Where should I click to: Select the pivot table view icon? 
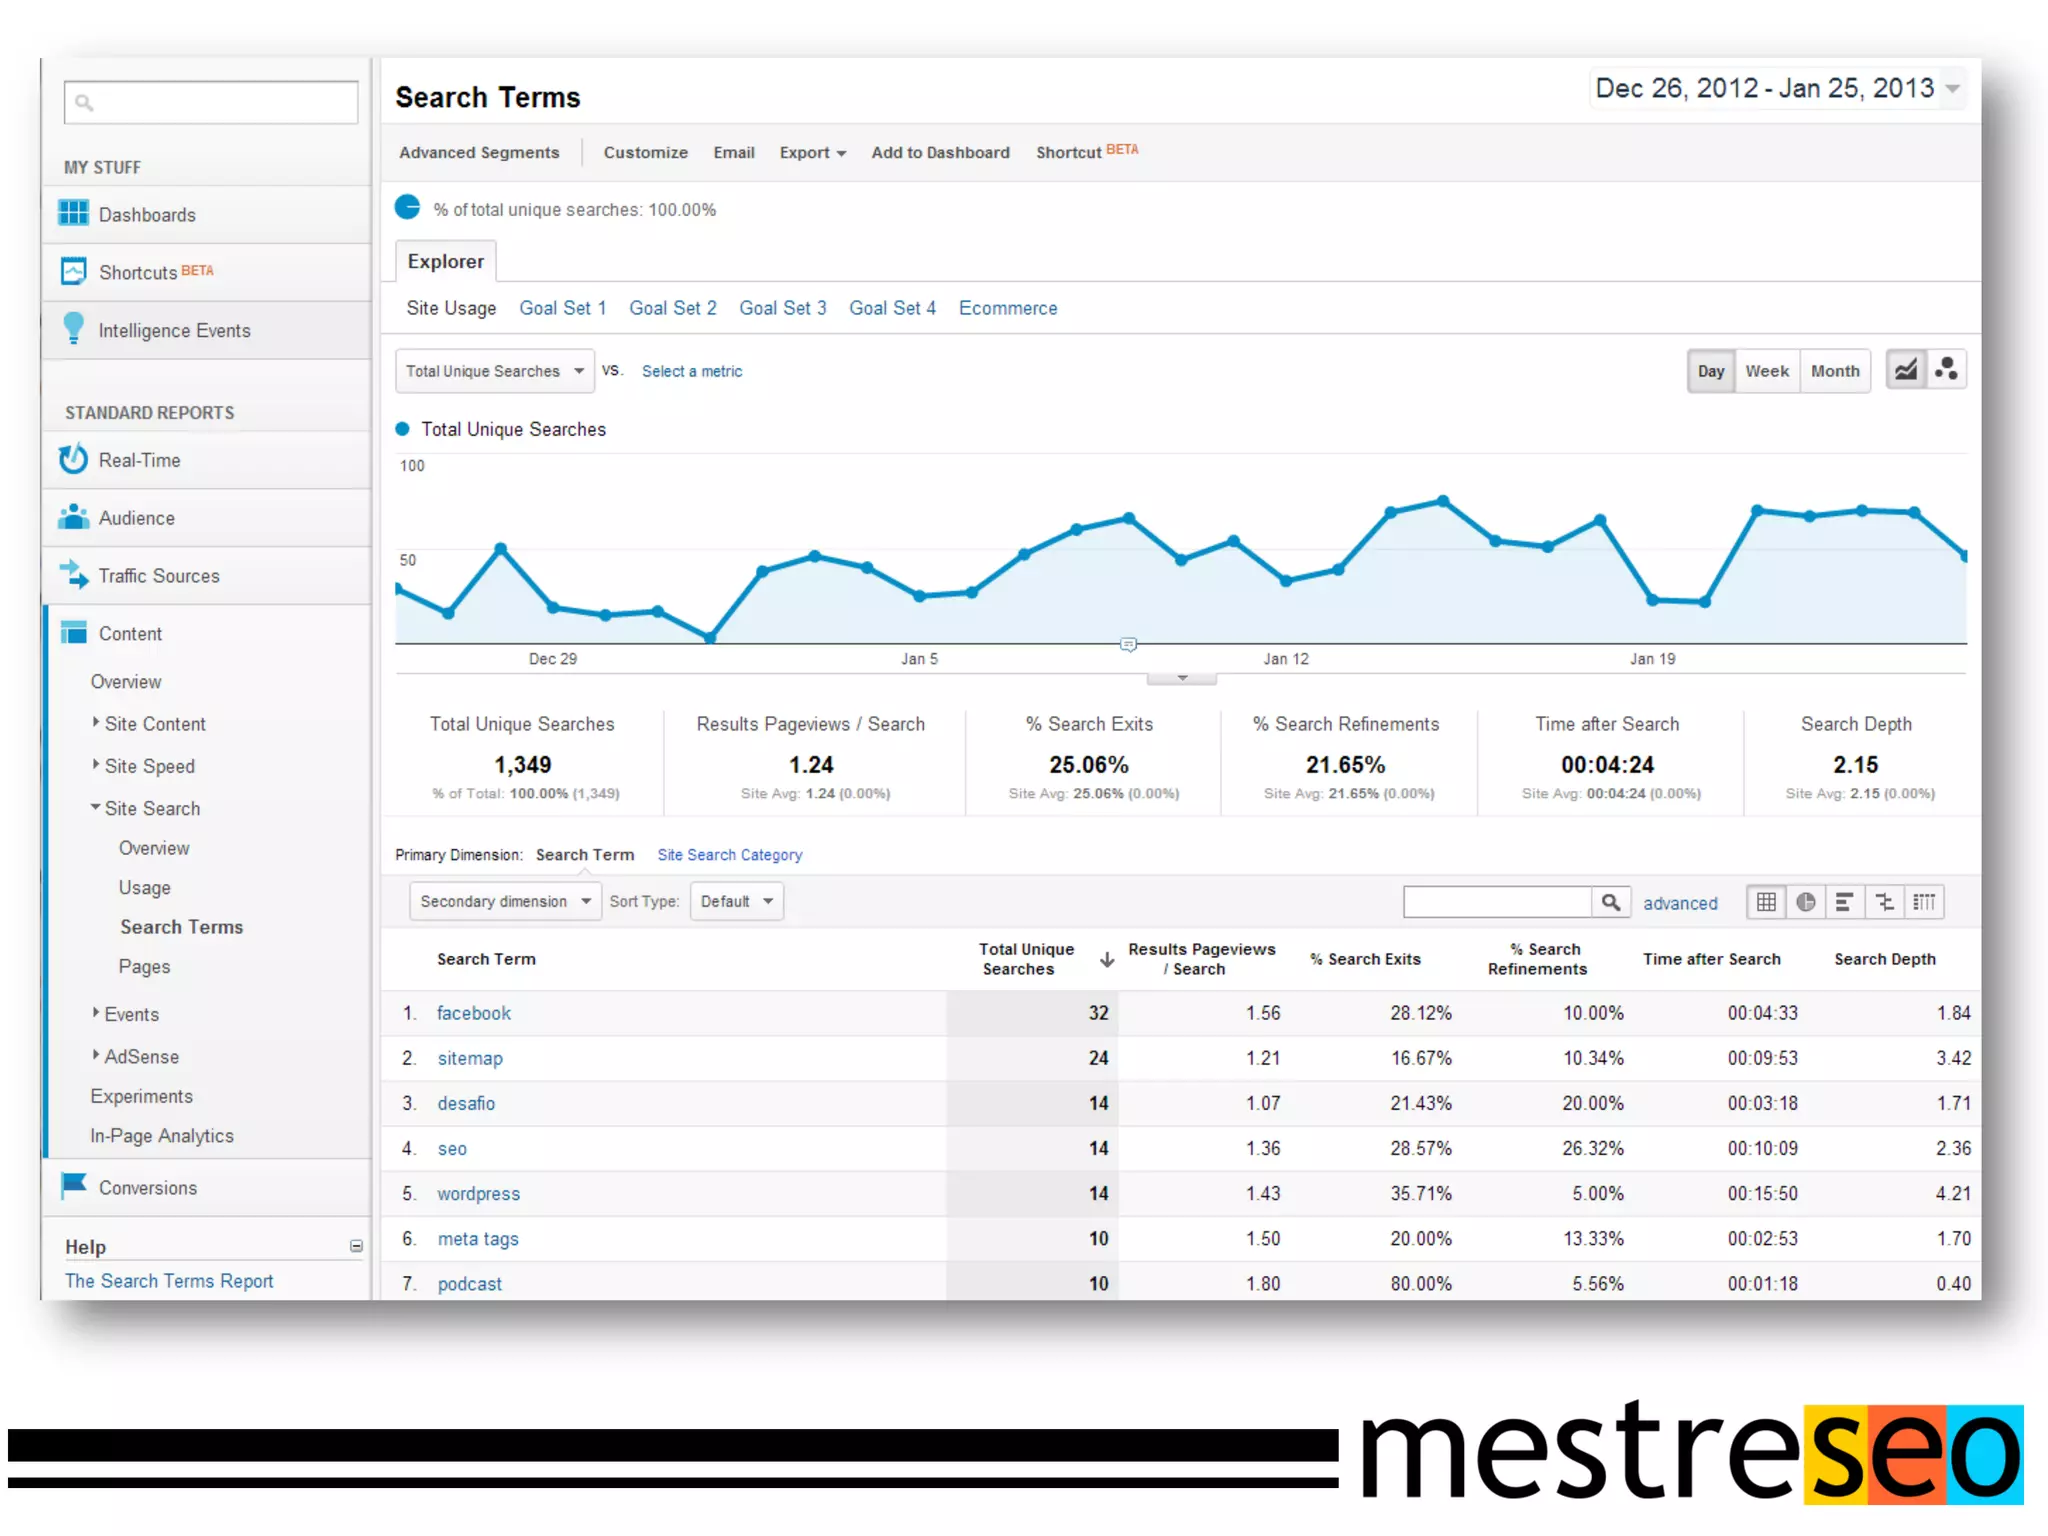tap(1924, 902)
